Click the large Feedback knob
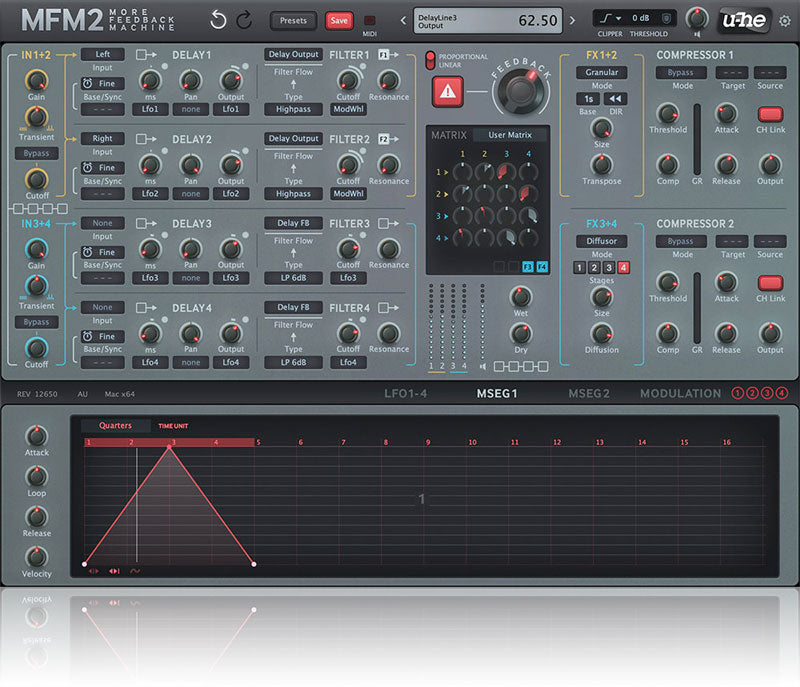800x687 pixels. 520,91
